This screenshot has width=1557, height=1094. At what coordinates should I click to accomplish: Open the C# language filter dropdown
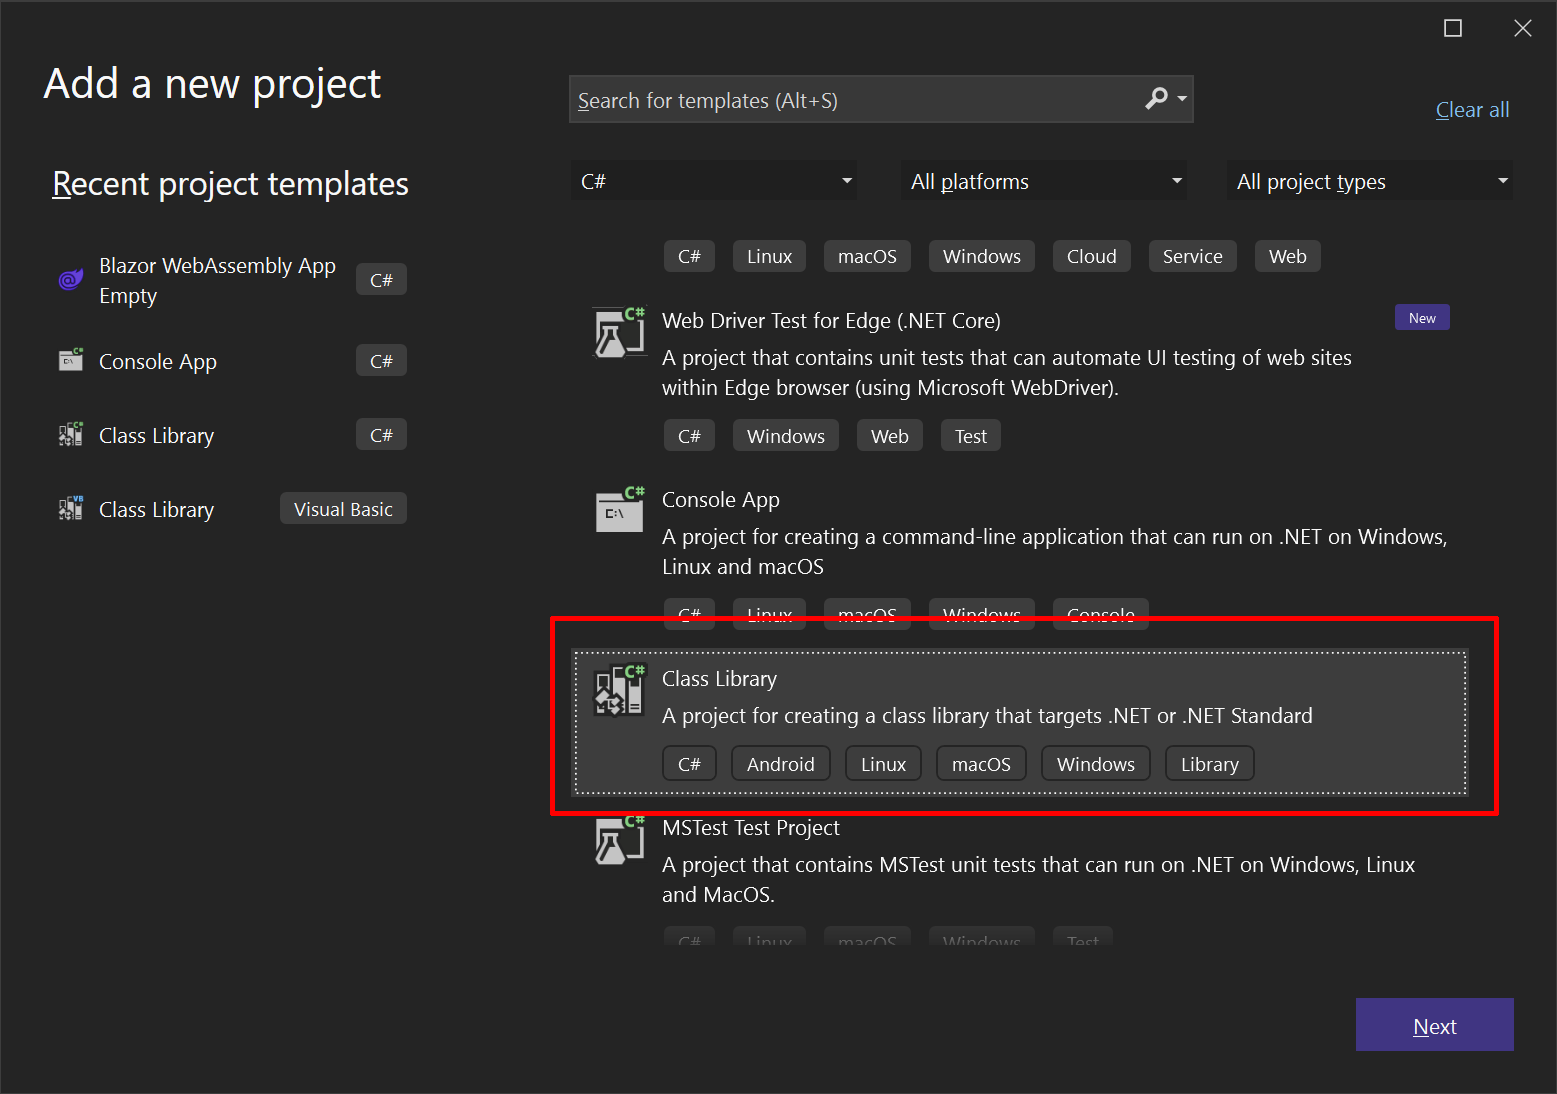pyautogui.click(x=714, y=181)
